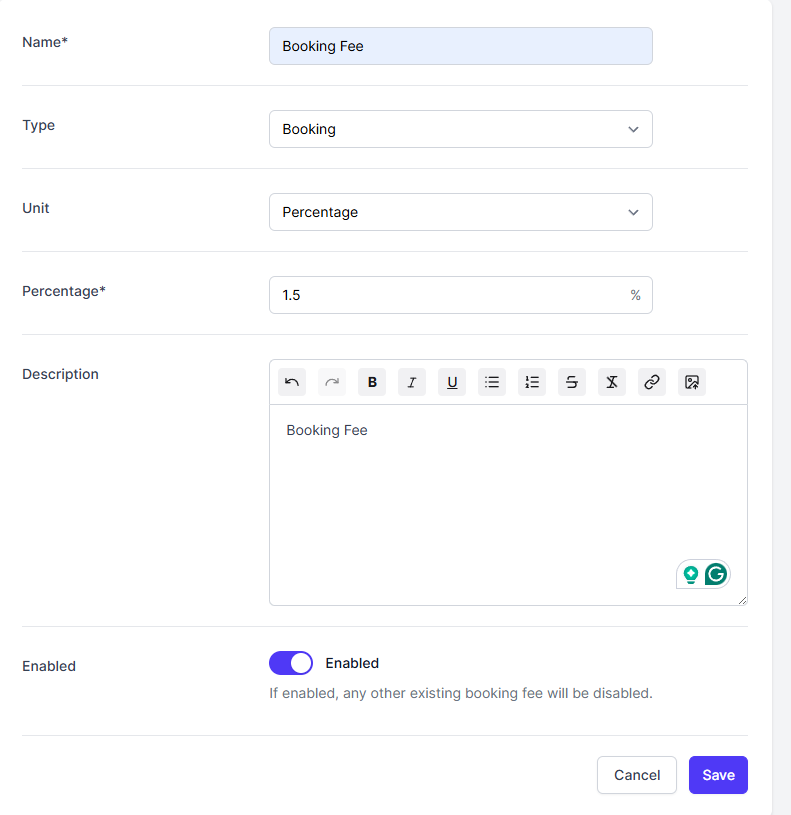The image size is (791, 815).
Task: Clear text formatting in the editor
Action: pyautogui.click(x=612, y=382)
